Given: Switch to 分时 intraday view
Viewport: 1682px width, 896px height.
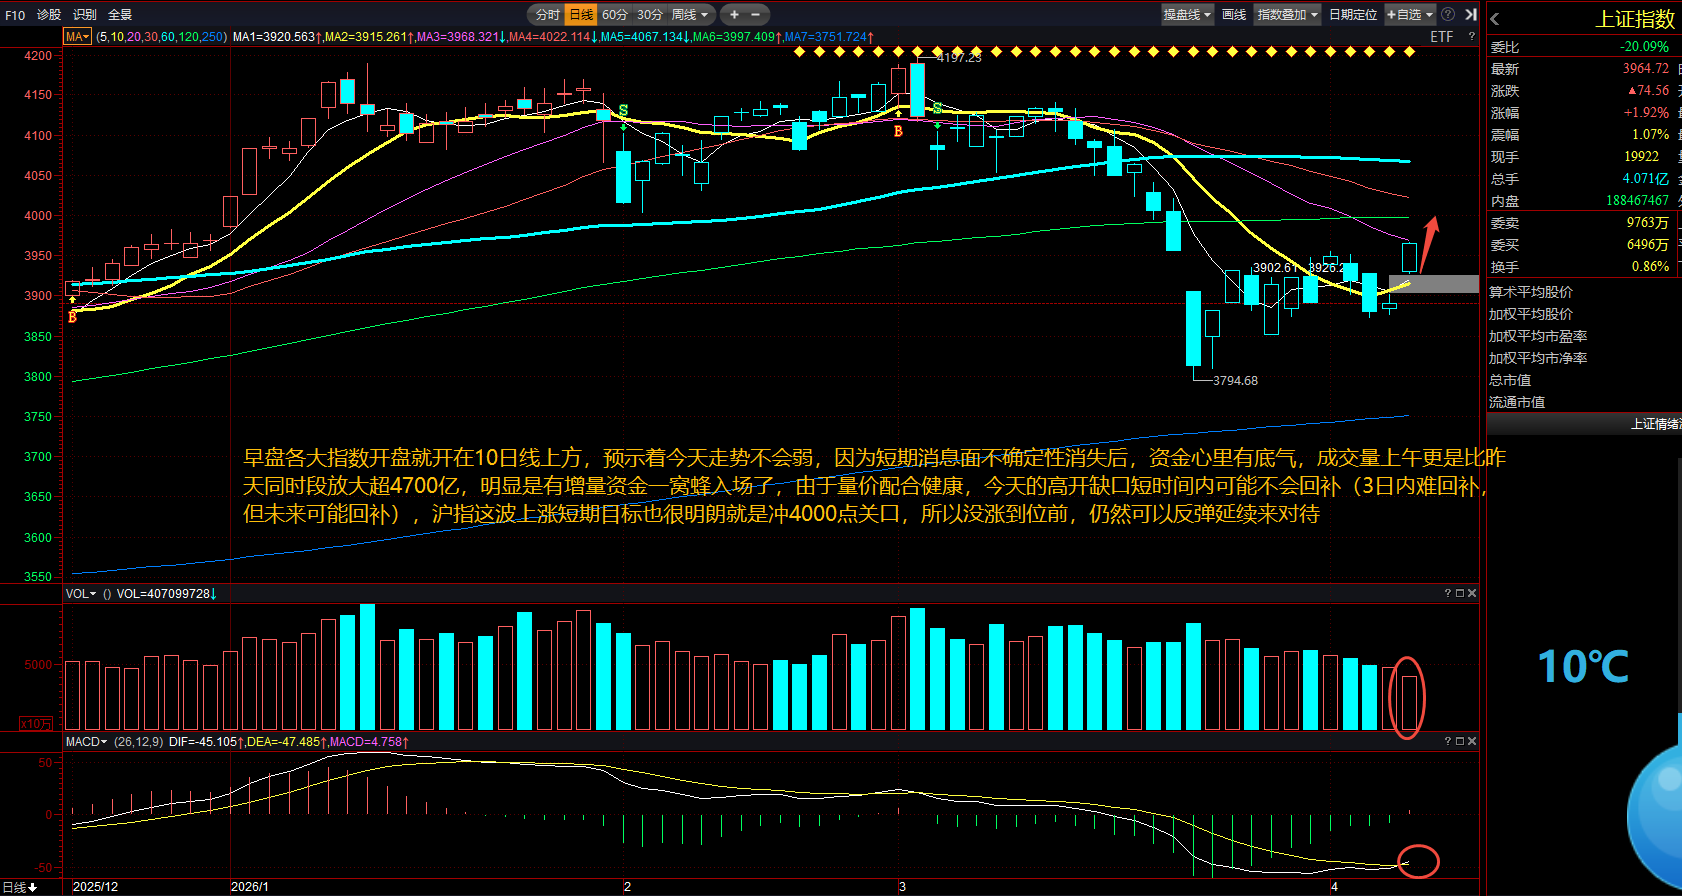Looking at the screenshot, I should click(547, 14).
